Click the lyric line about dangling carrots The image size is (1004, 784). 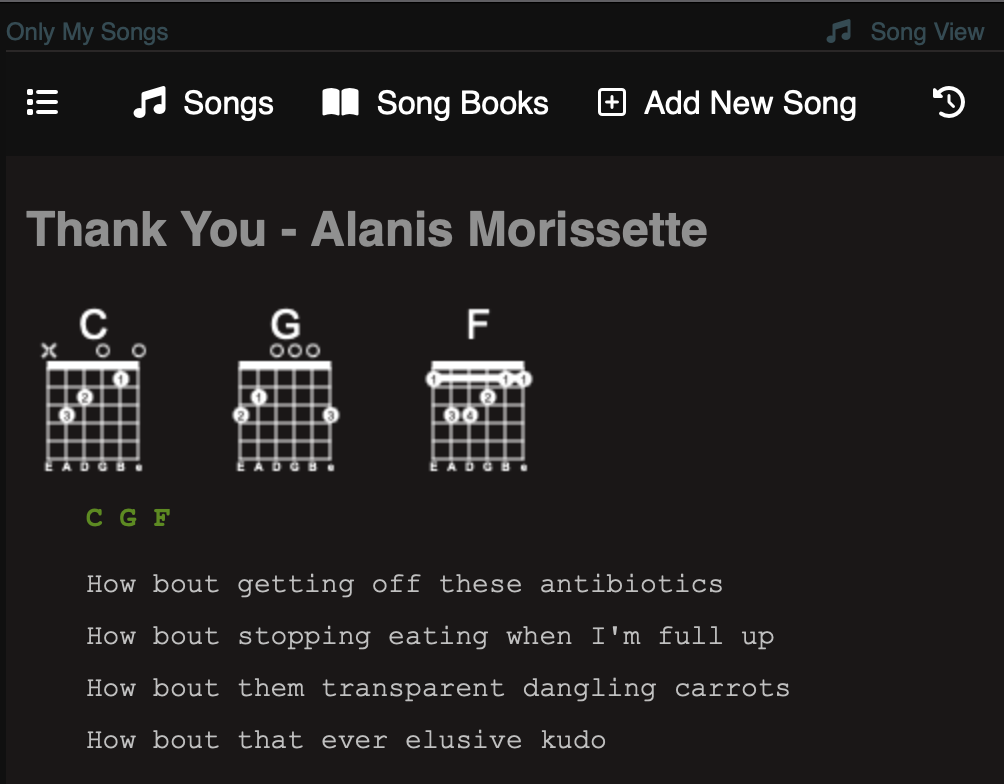(x=437, y=688)
